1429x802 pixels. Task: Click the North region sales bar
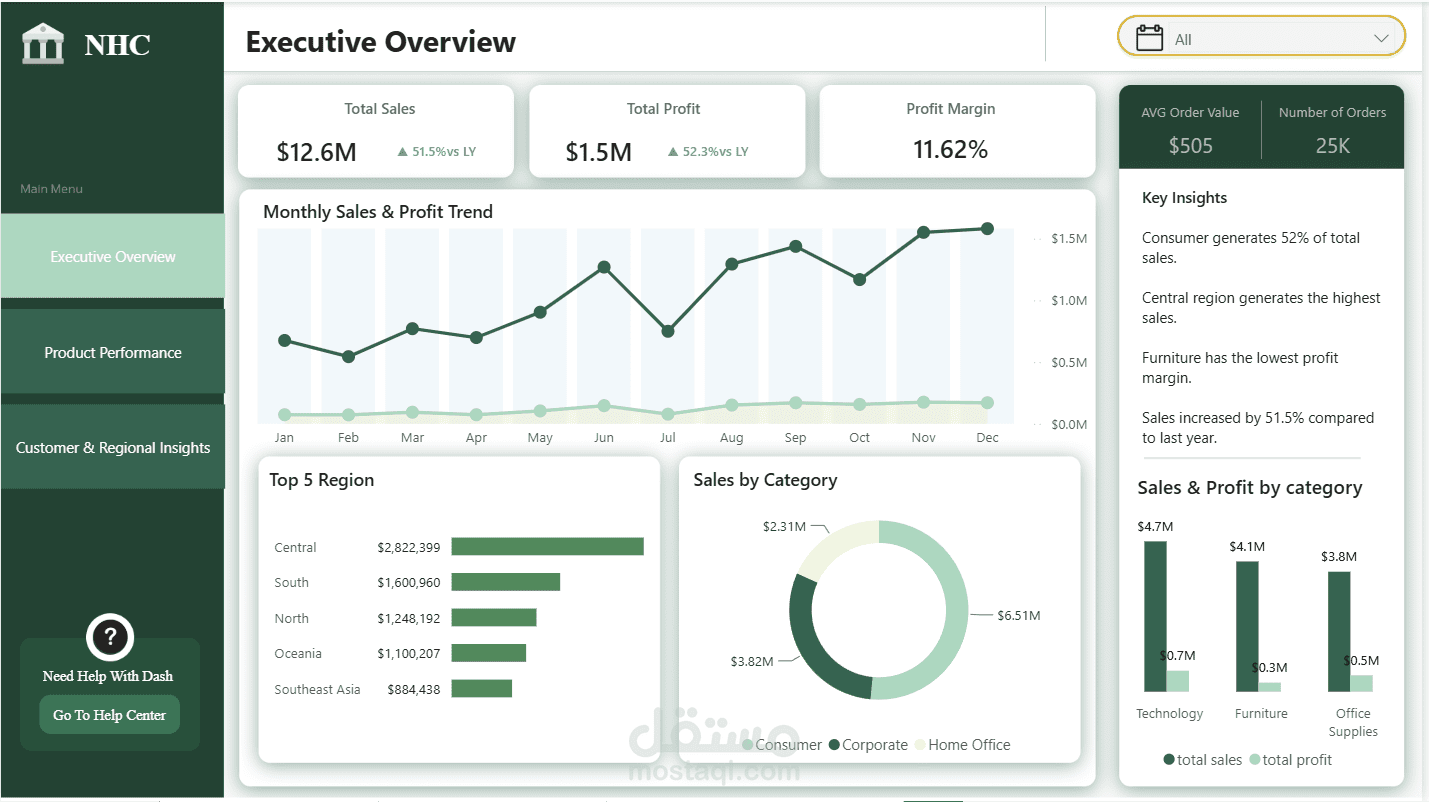click(494, 617)
